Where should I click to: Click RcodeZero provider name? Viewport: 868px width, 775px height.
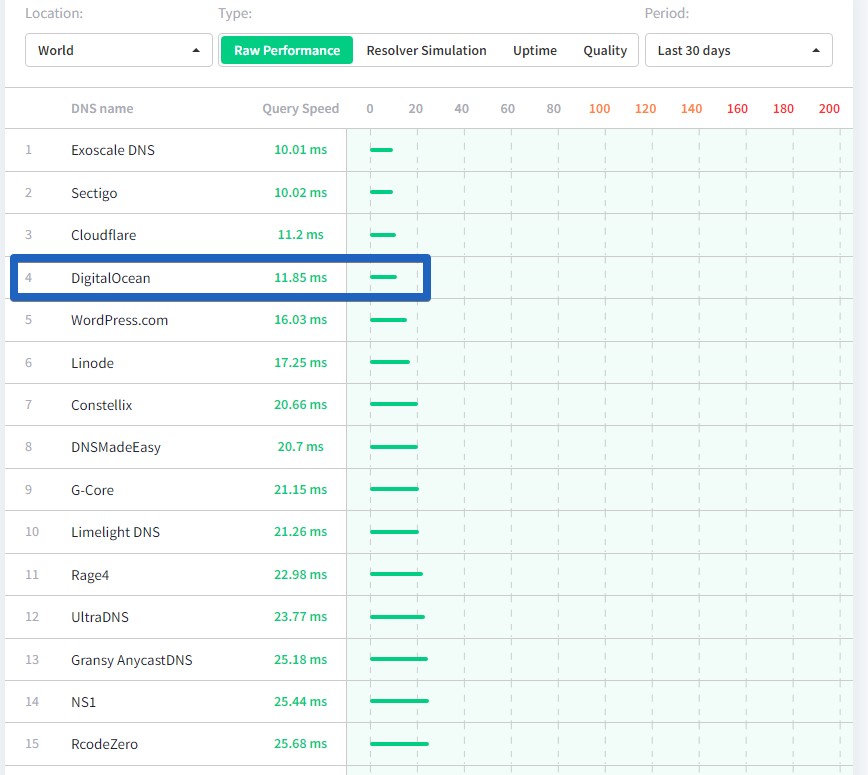(105, 744)
